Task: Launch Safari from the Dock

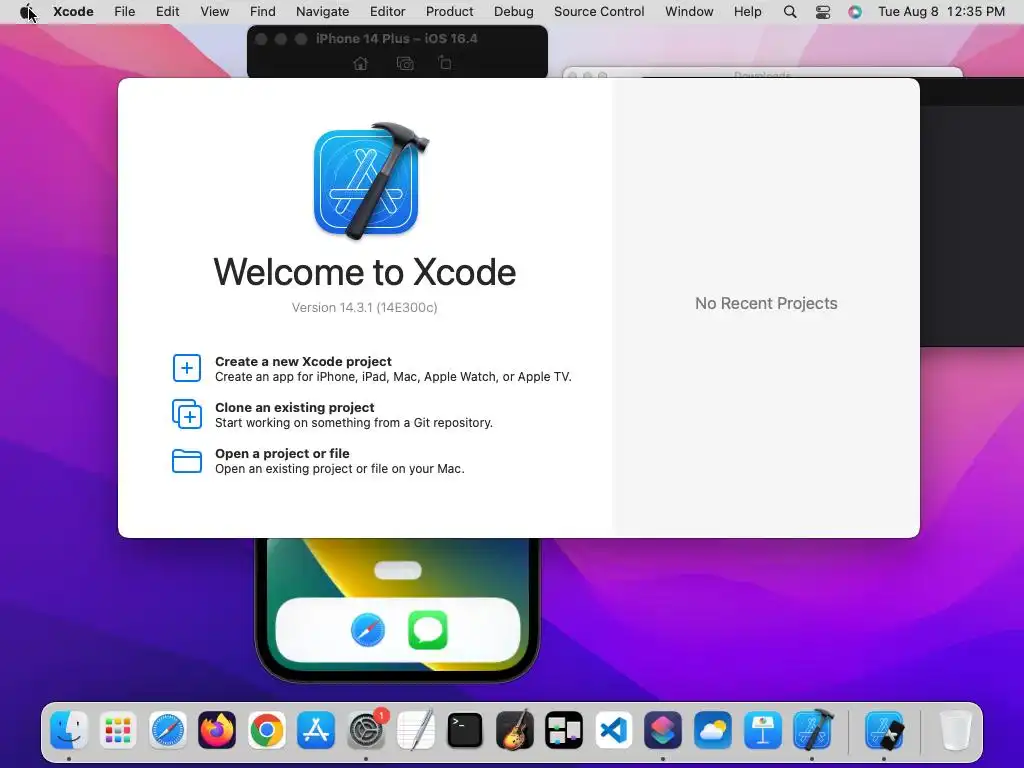Action: [168, 730]
